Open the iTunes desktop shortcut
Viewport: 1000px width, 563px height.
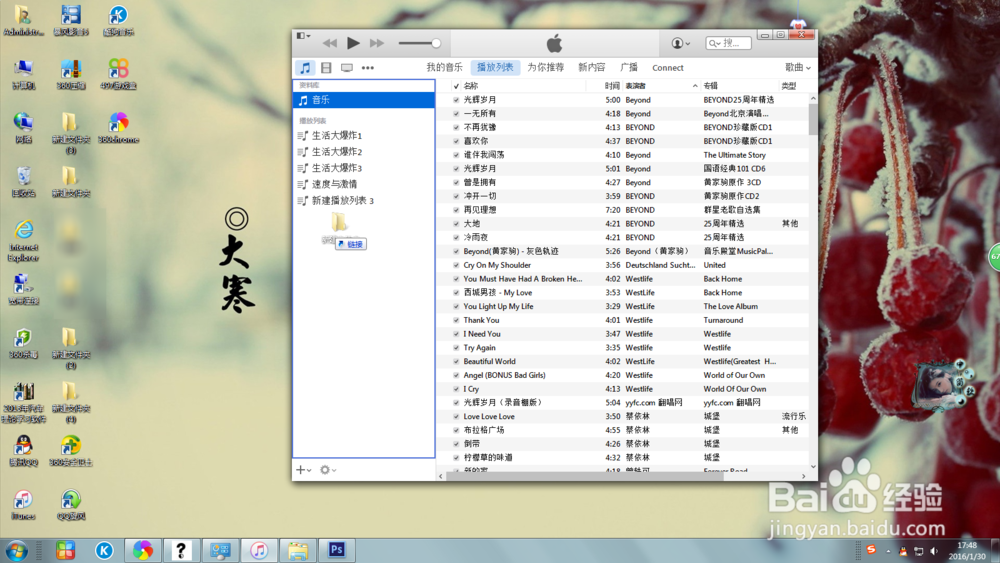tap(24, 504)
